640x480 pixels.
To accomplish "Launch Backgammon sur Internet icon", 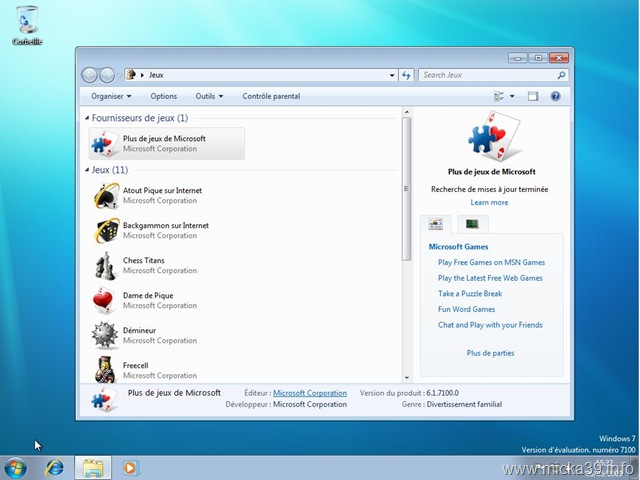I will coord(106,231).
